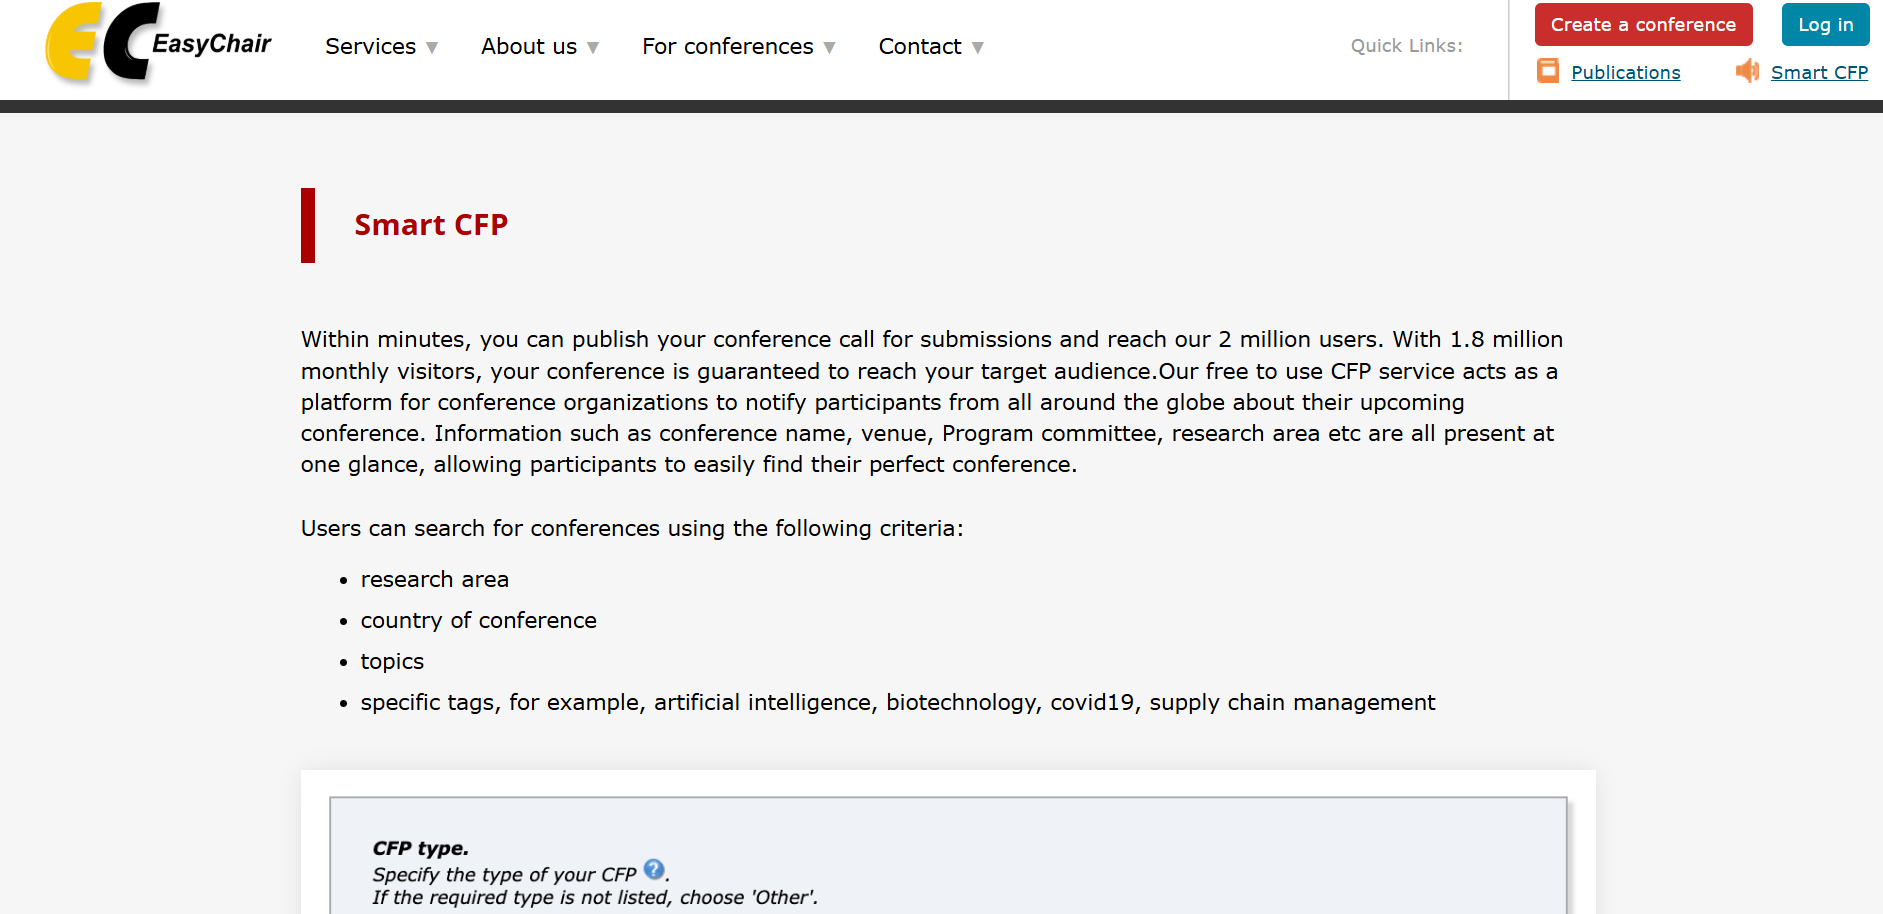Follow the Publications quick link
The height and width of the screenshot is (914, 1883).
[x=1625, y=73]
